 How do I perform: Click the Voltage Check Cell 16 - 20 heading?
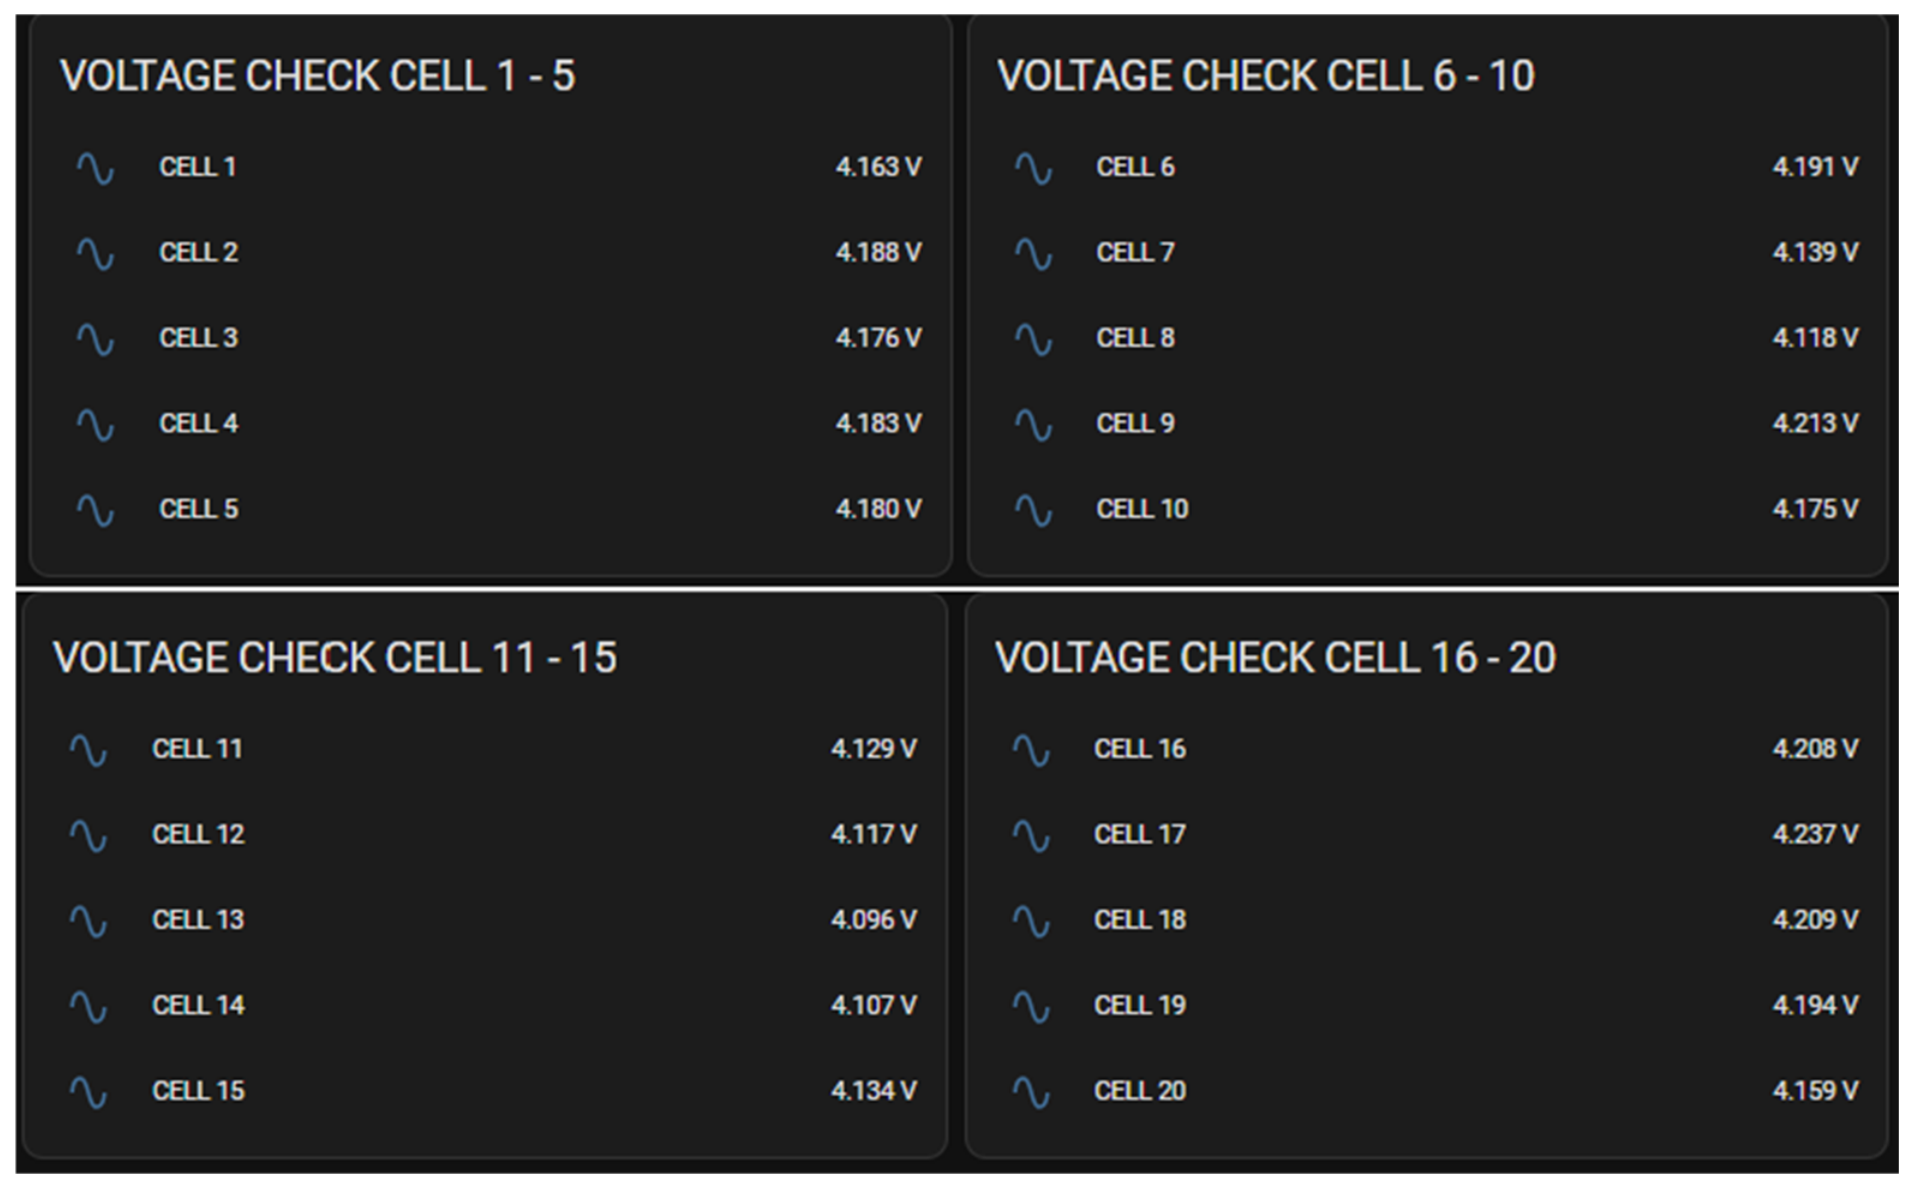point(1275,658)
